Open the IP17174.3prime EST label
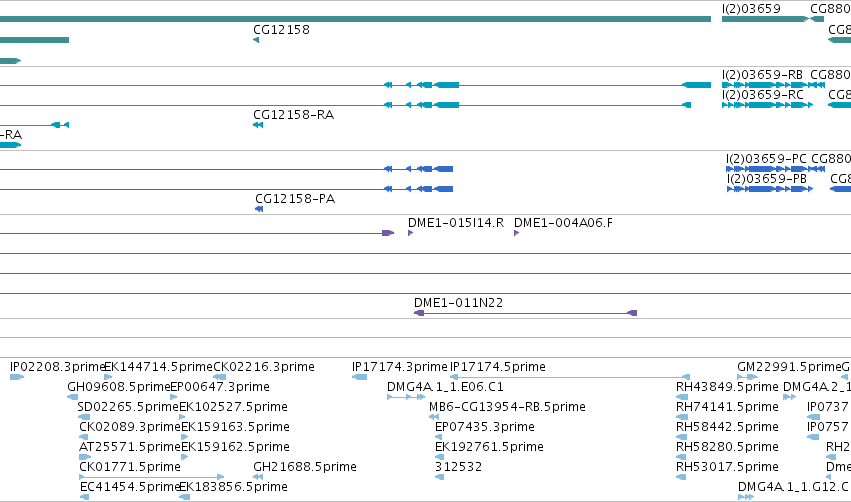This screenshot has height=502, width=851. (399, 367)
